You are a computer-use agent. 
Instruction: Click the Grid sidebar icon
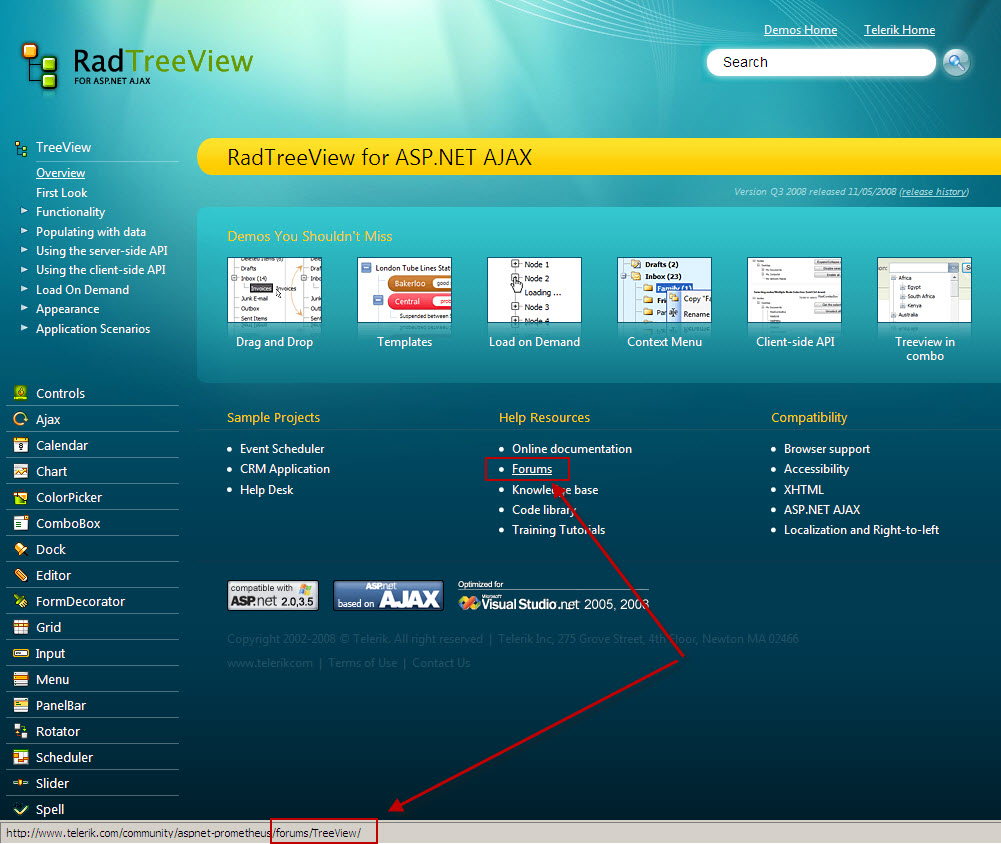point(20,627)
